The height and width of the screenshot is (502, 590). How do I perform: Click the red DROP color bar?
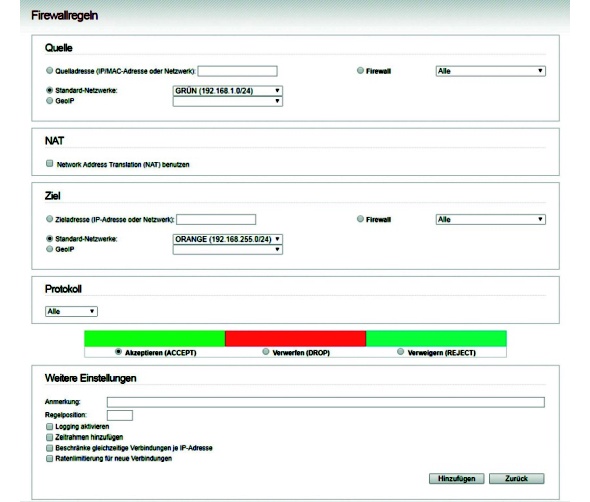point(295,338)
